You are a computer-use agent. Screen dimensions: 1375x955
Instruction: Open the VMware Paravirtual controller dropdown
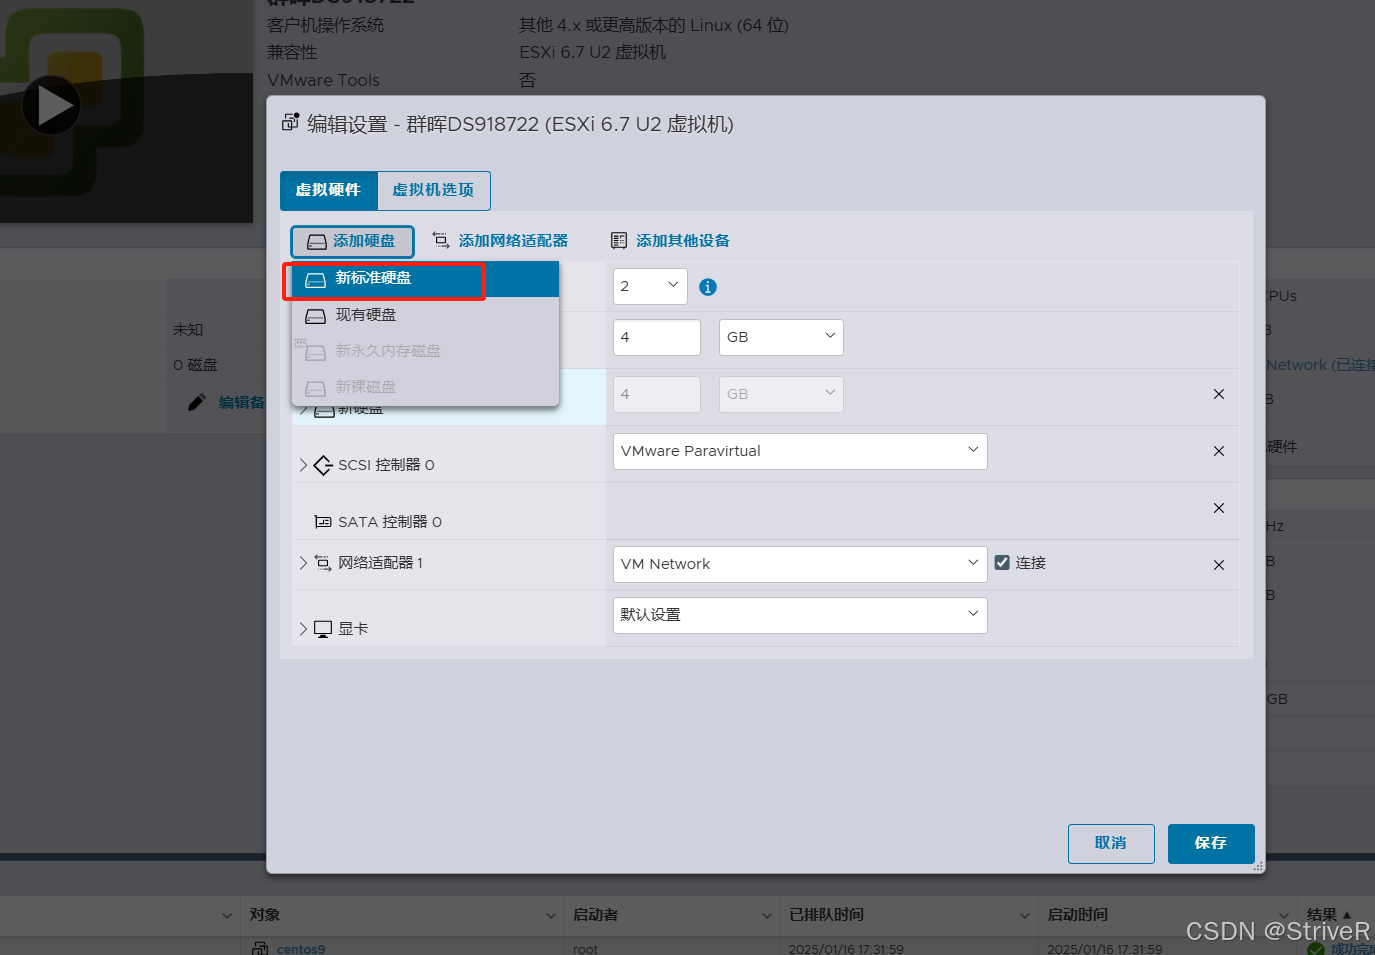point(800,451)
